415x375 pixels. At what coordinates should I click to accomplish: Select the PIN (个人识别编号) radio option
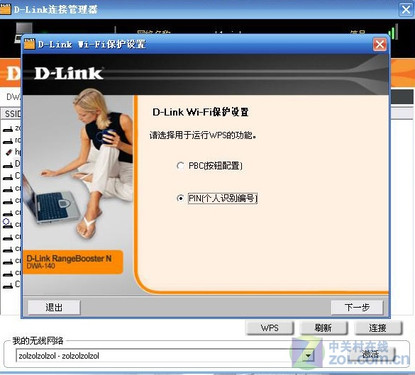(x=180, y=198)
